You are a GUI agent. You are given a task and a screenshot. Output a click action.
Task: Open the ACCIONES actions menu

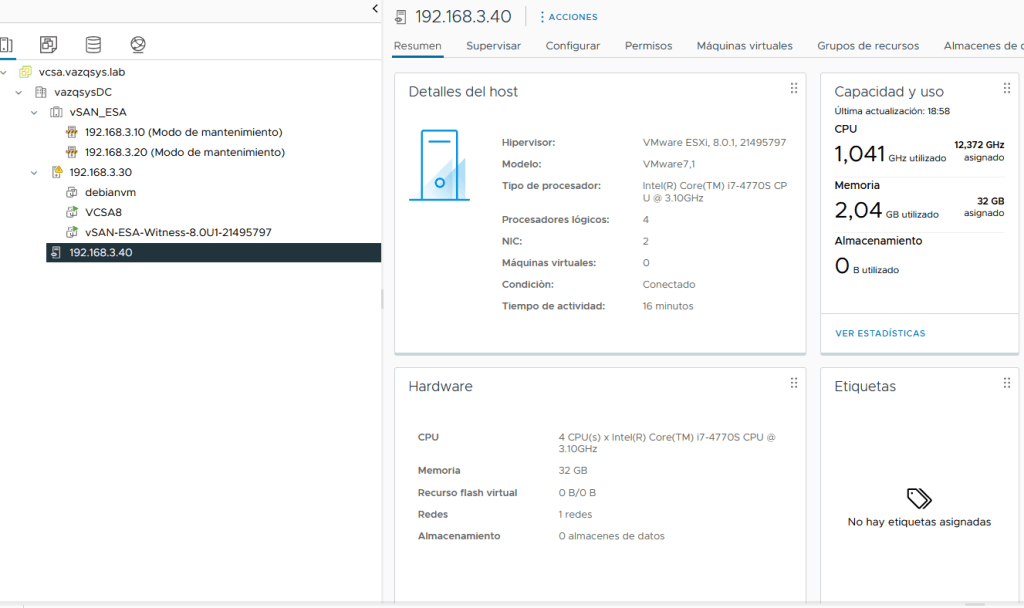click(x=568, y=17)
